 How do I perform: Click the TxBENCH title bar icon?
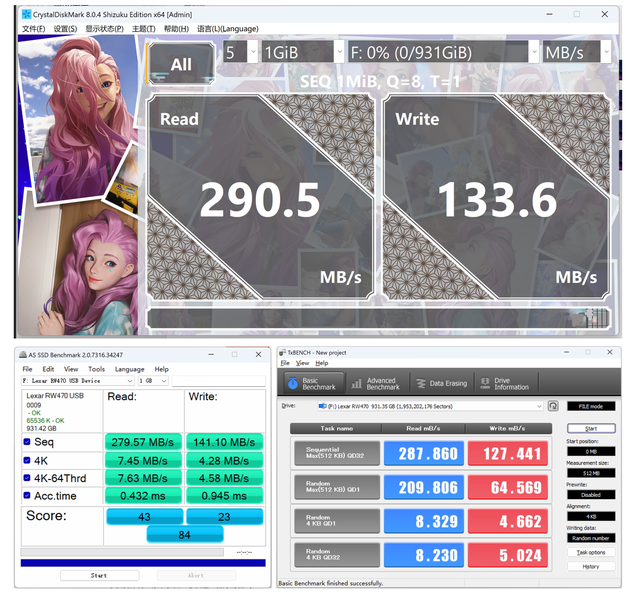[x=282, y=352]
